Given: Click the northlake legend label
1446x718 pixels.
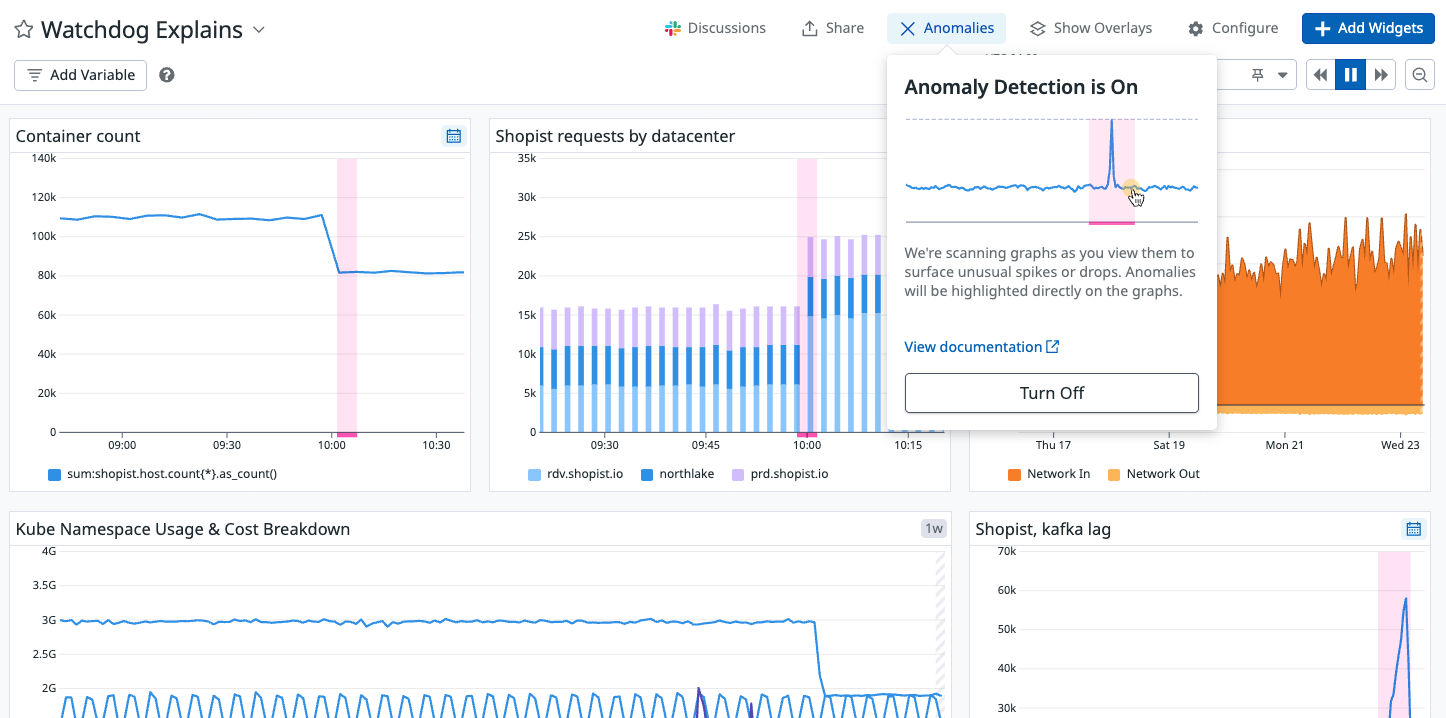Looking at the screenshot, I should click(x=686, y=474).
